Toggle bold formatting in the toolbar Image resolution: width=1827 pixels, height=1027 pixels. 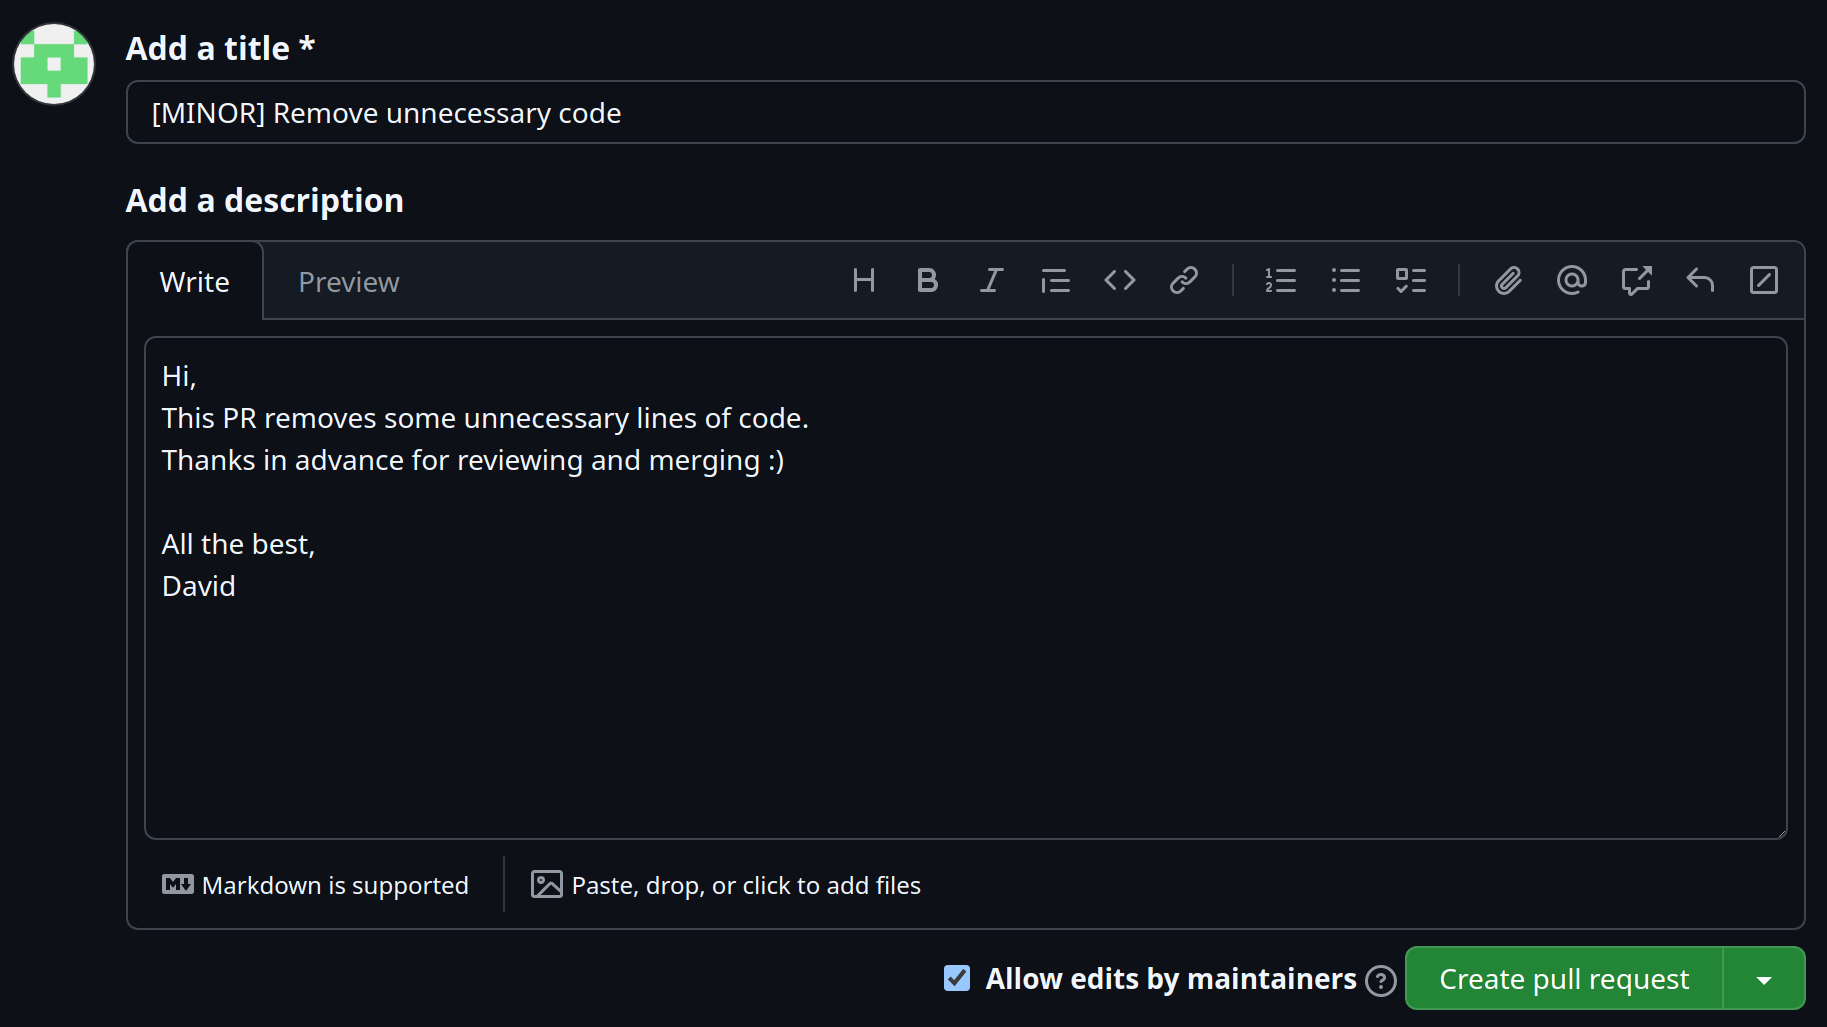tap(927, 281)
